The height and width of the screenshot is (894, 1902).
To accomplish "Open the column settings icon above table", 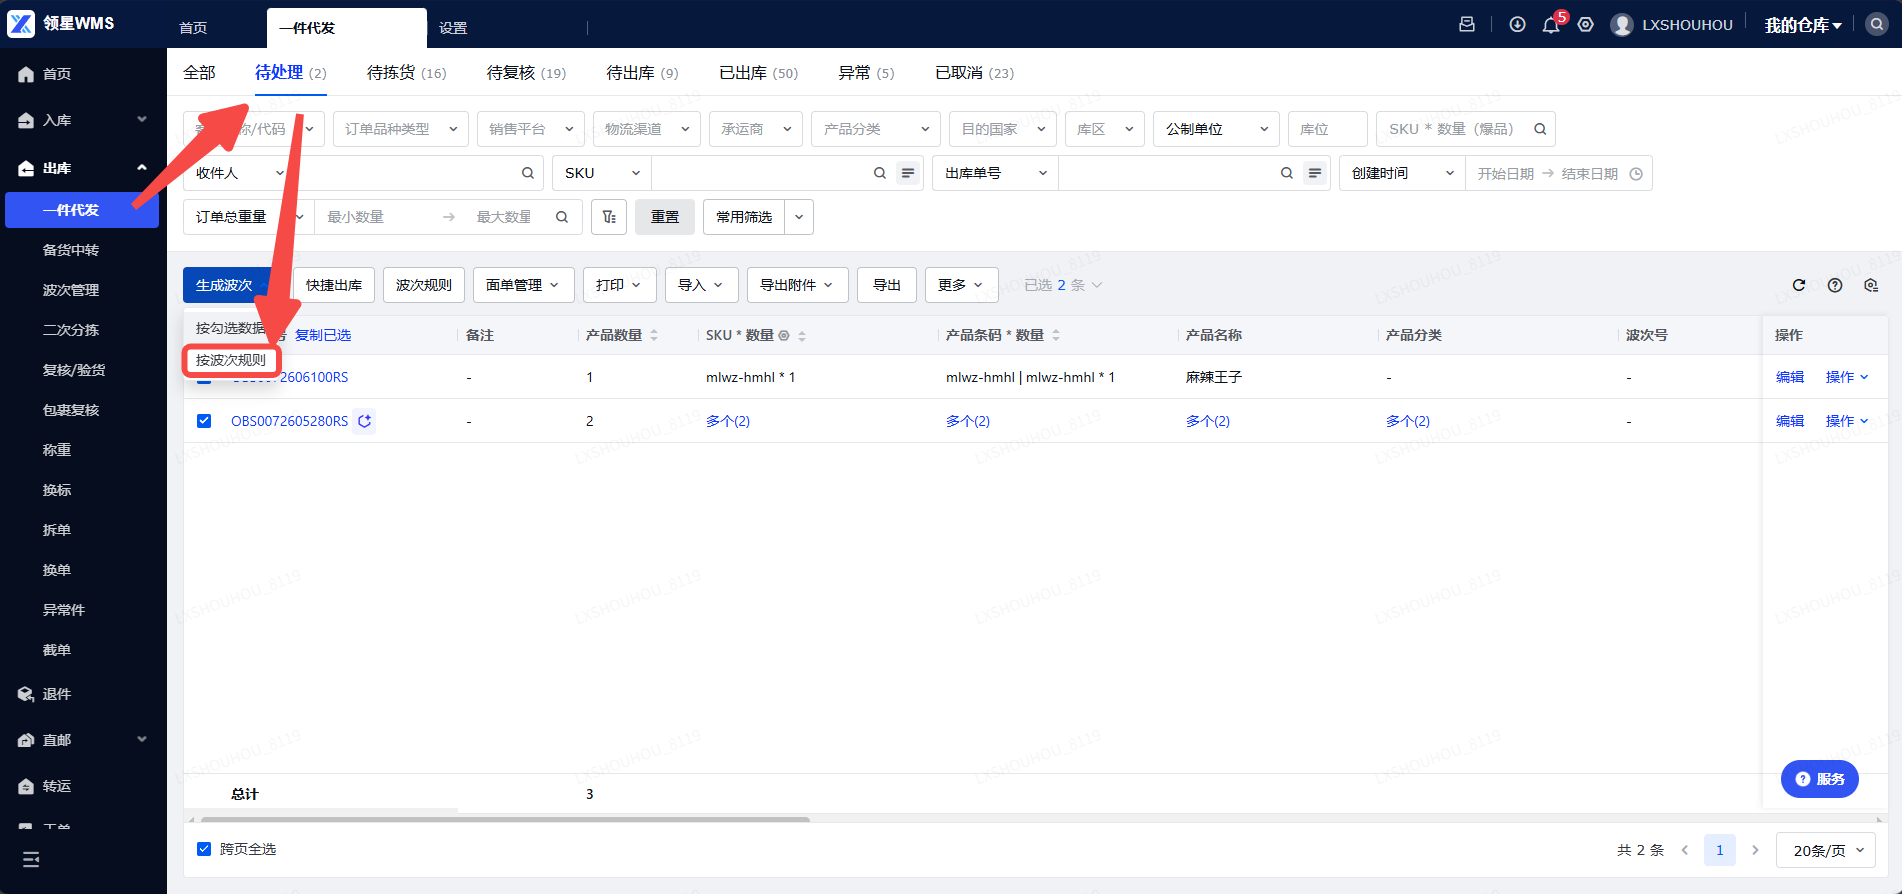I will (1871, 285).
